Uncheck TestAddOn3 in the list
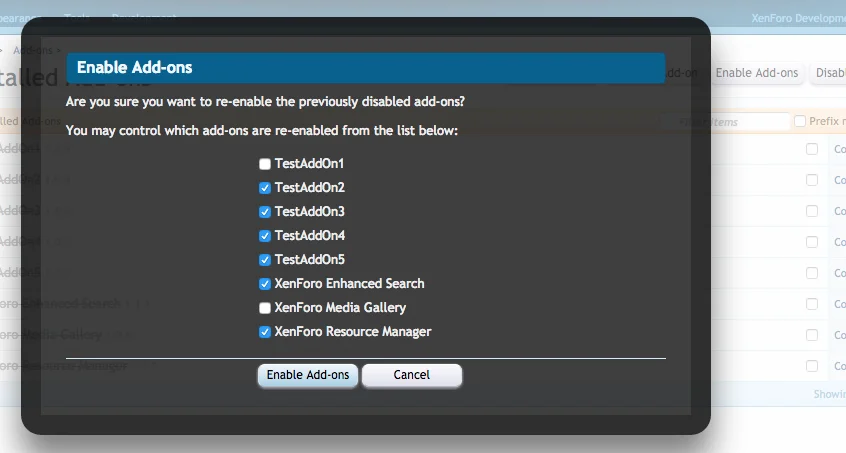This screenshot has width=846, height=453. (x=265, y=212)
